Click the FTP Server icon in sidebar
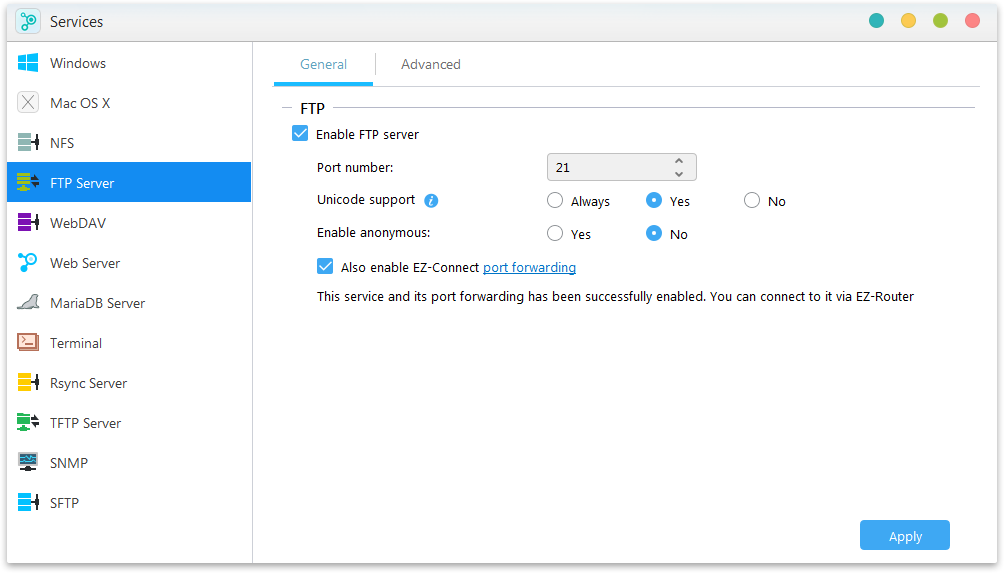 point(28,182)
